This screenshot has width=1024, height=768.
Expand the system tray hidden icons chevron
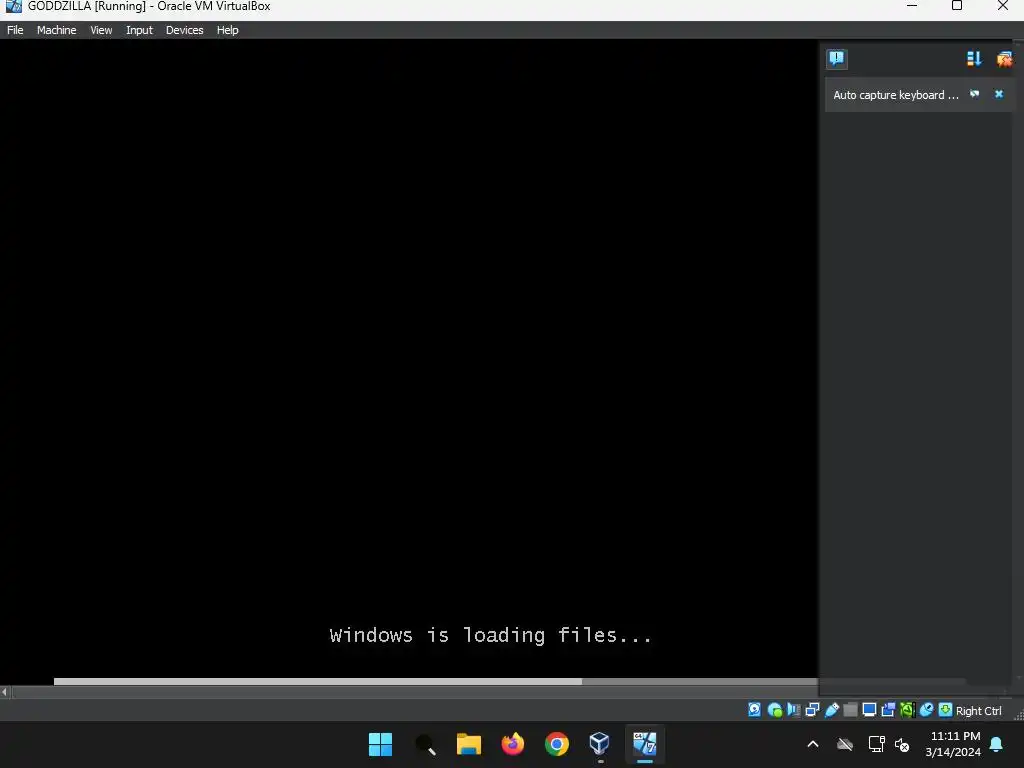pos(813,744)
